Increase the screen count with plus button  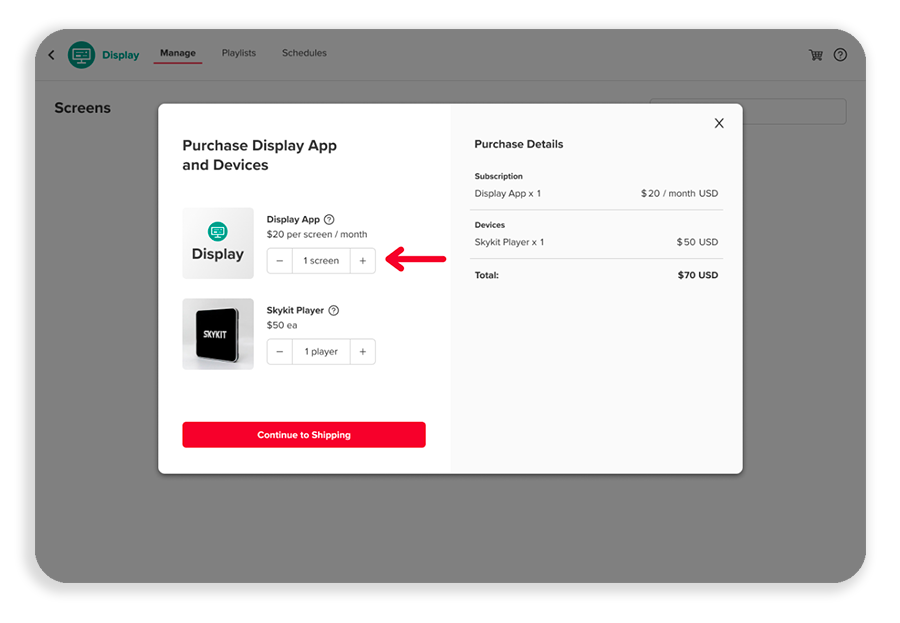pos(363,261)
